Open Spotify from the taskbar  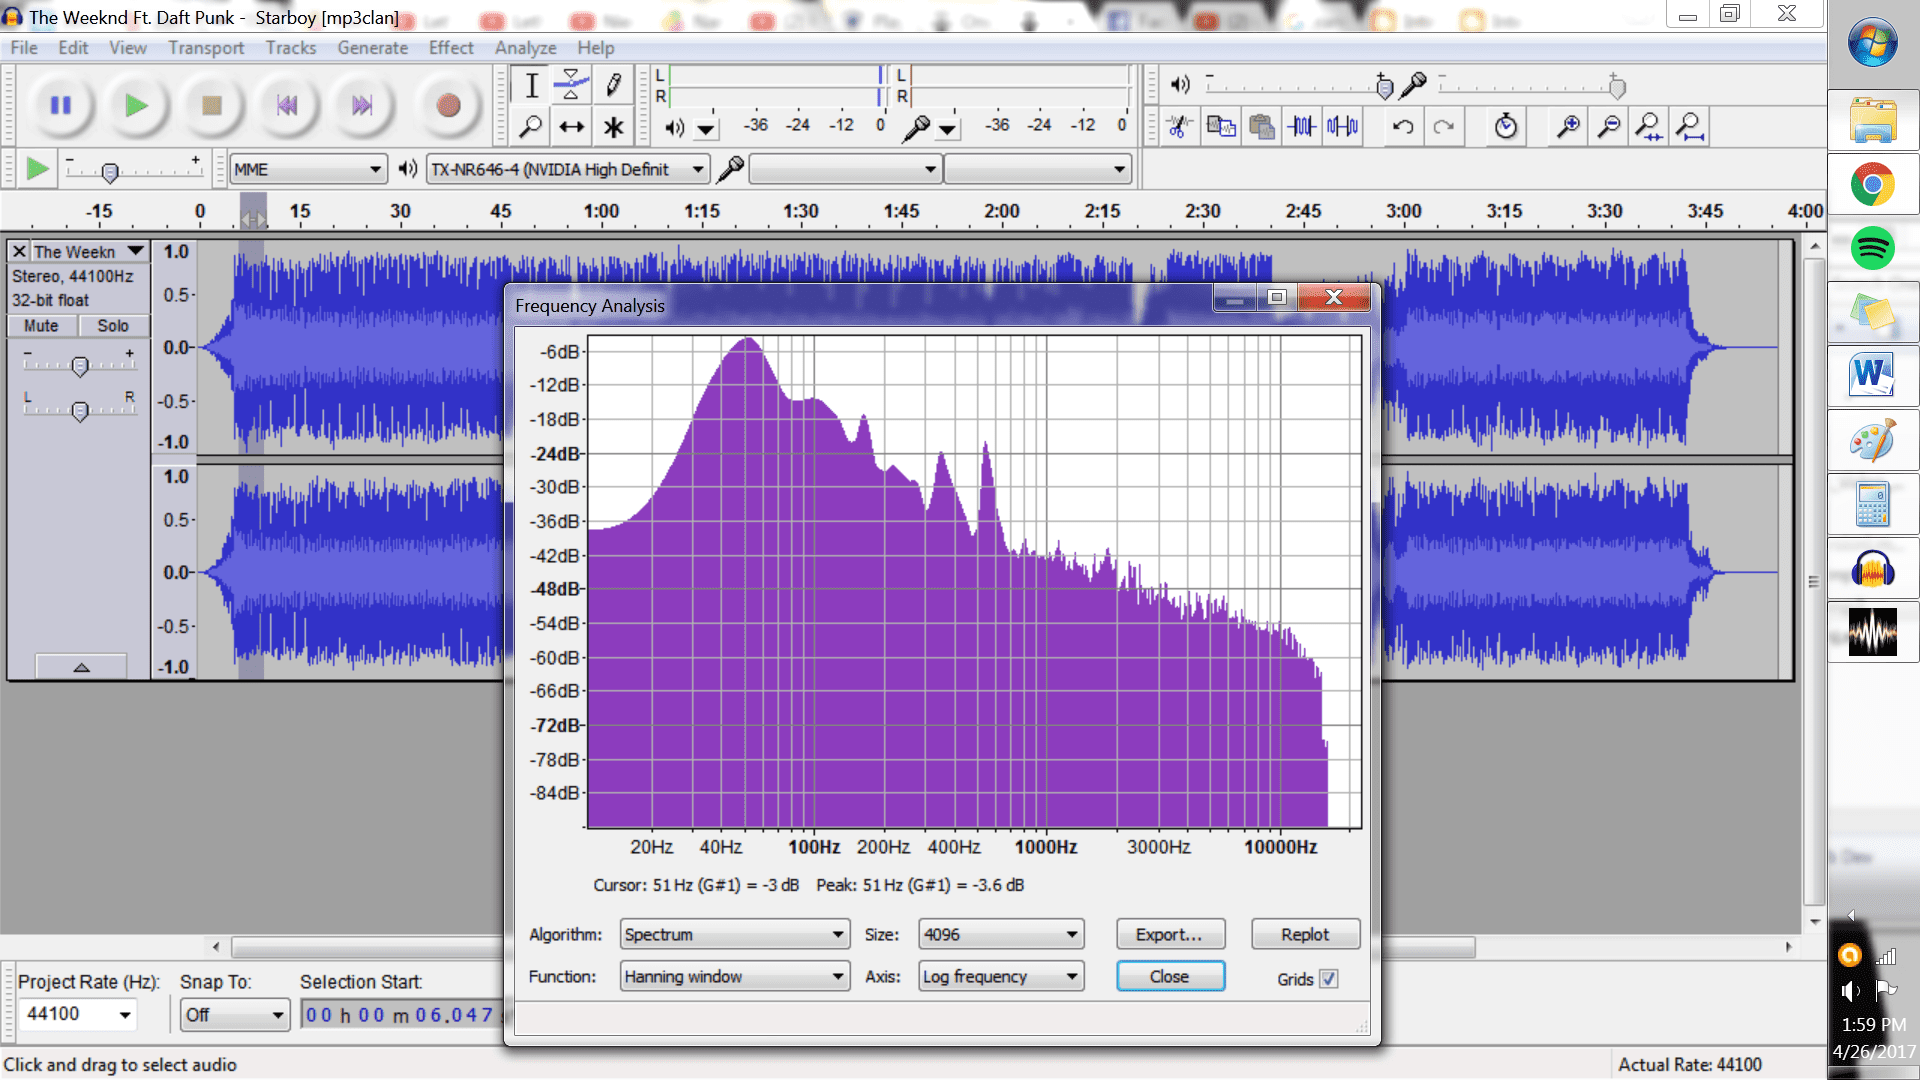pos(1872,248)
